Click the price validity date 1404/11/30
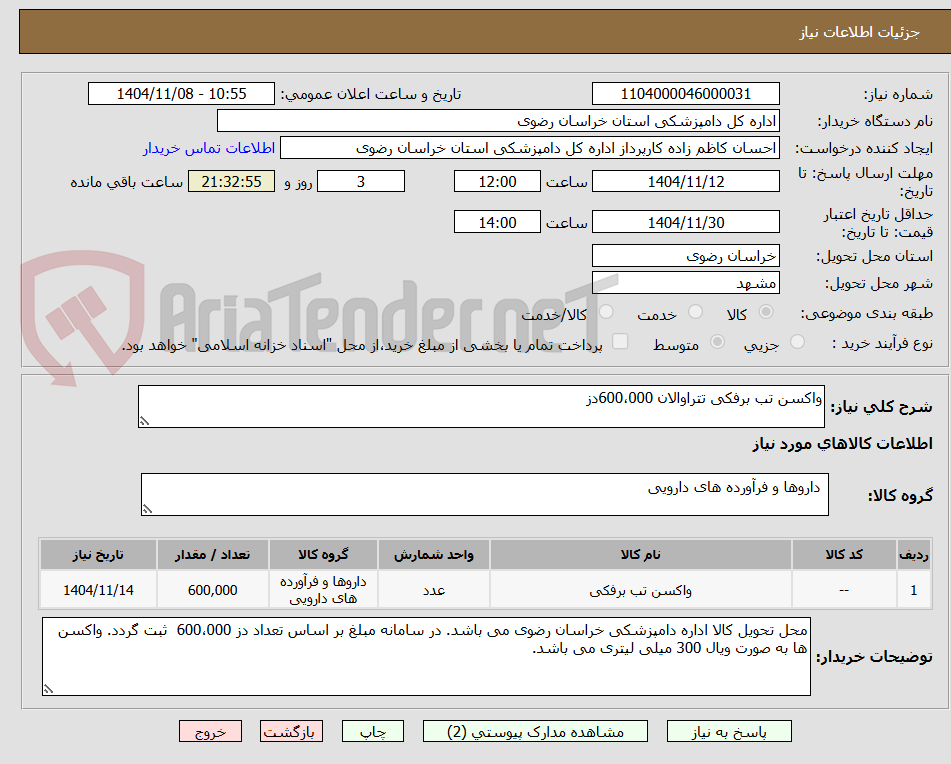The height and width of the screenshot is (764, 951). [x=685, y=222]
